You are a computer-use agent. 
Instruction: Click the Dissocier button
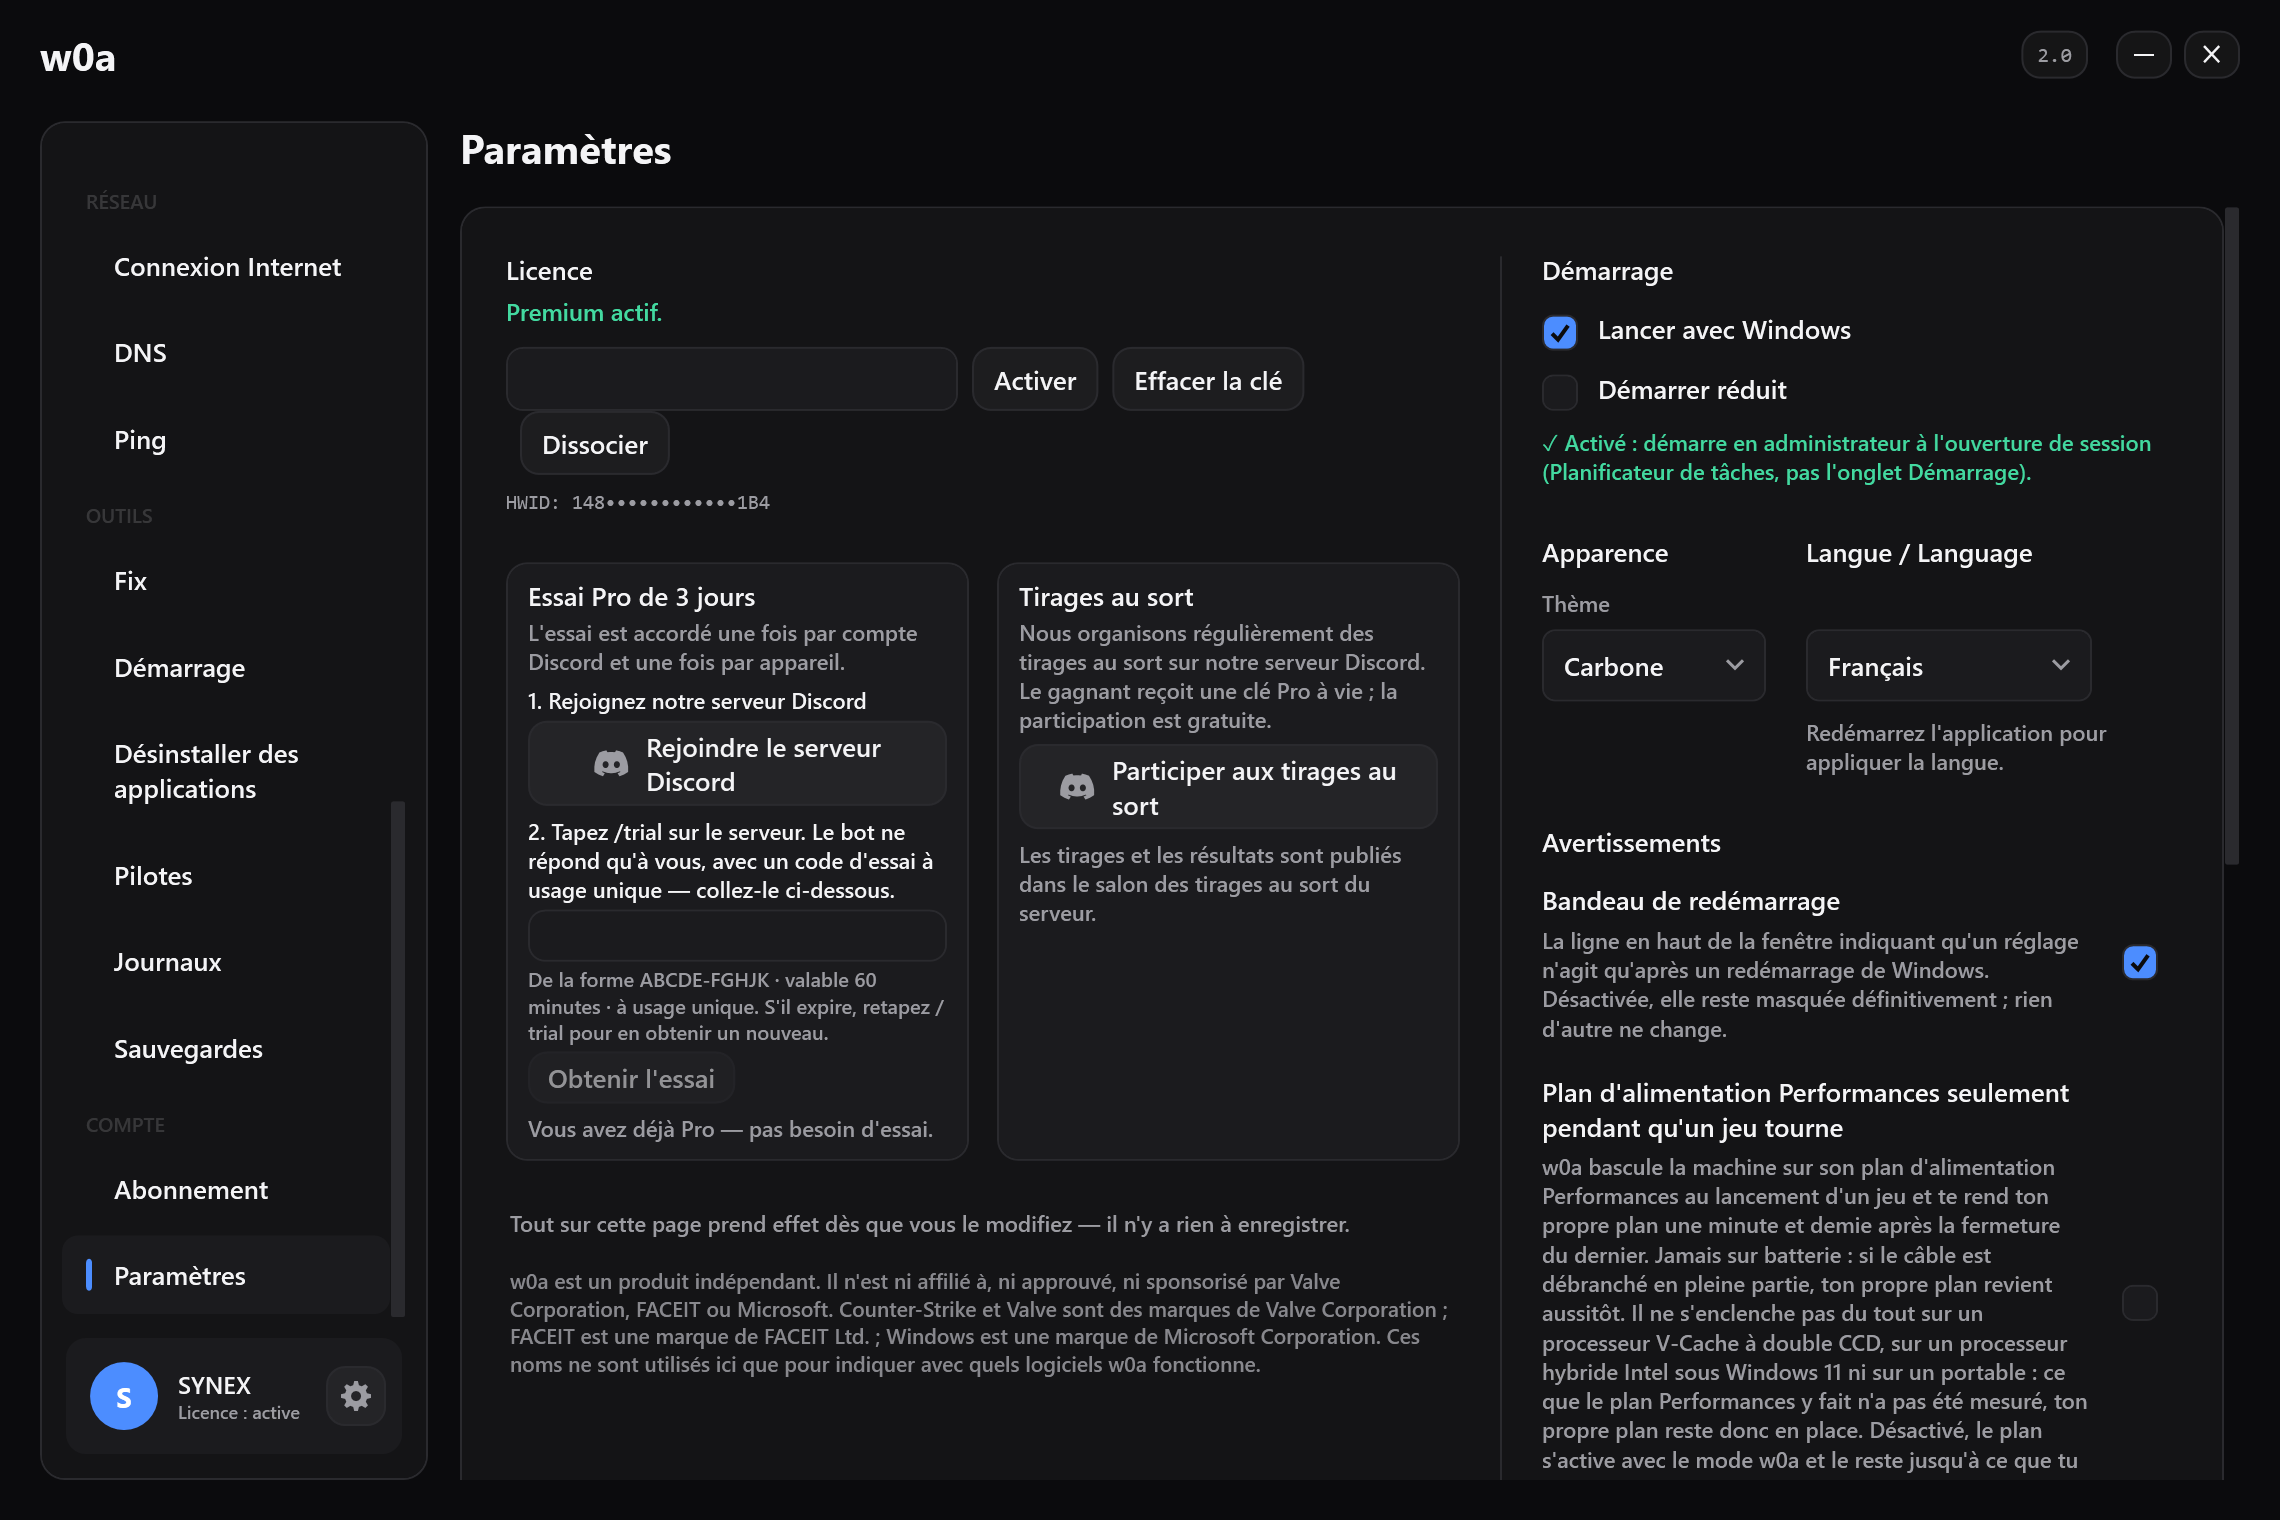pyautogui.click(x=595, y=444)
